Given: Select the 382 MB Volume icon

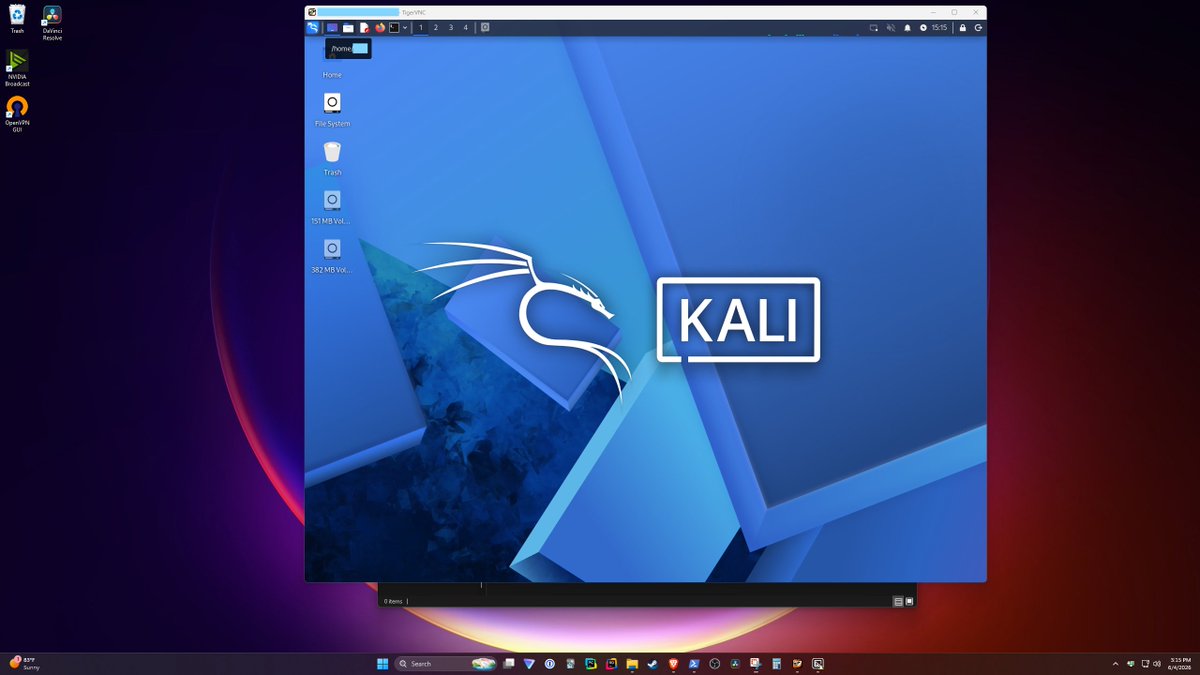Looking at the screenshot, I should [332, 256].
